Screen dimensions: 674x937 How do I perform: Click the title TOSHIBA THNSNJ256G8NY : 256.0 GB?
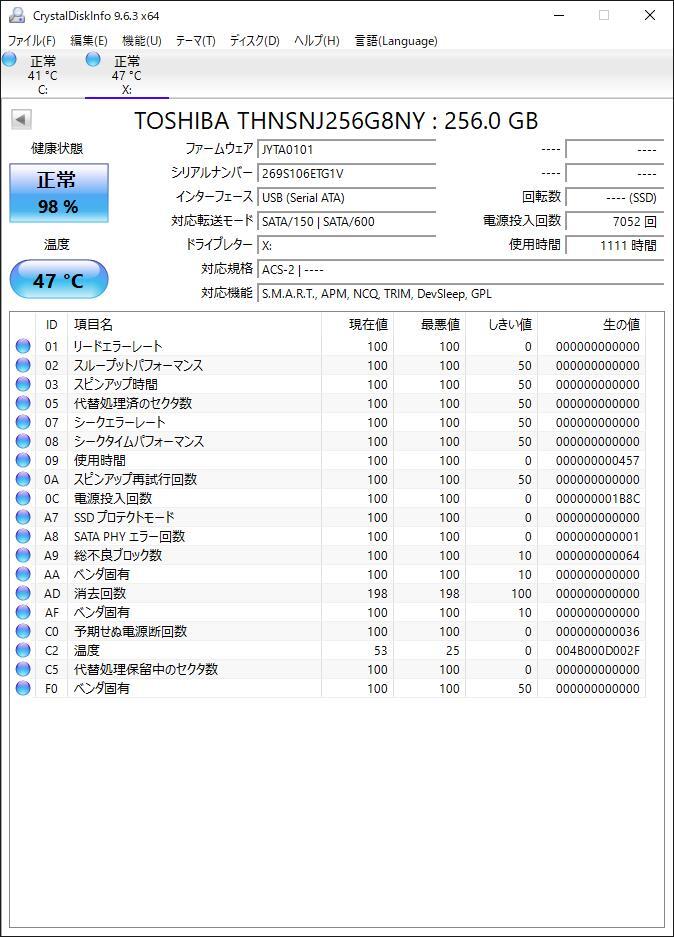336,121
